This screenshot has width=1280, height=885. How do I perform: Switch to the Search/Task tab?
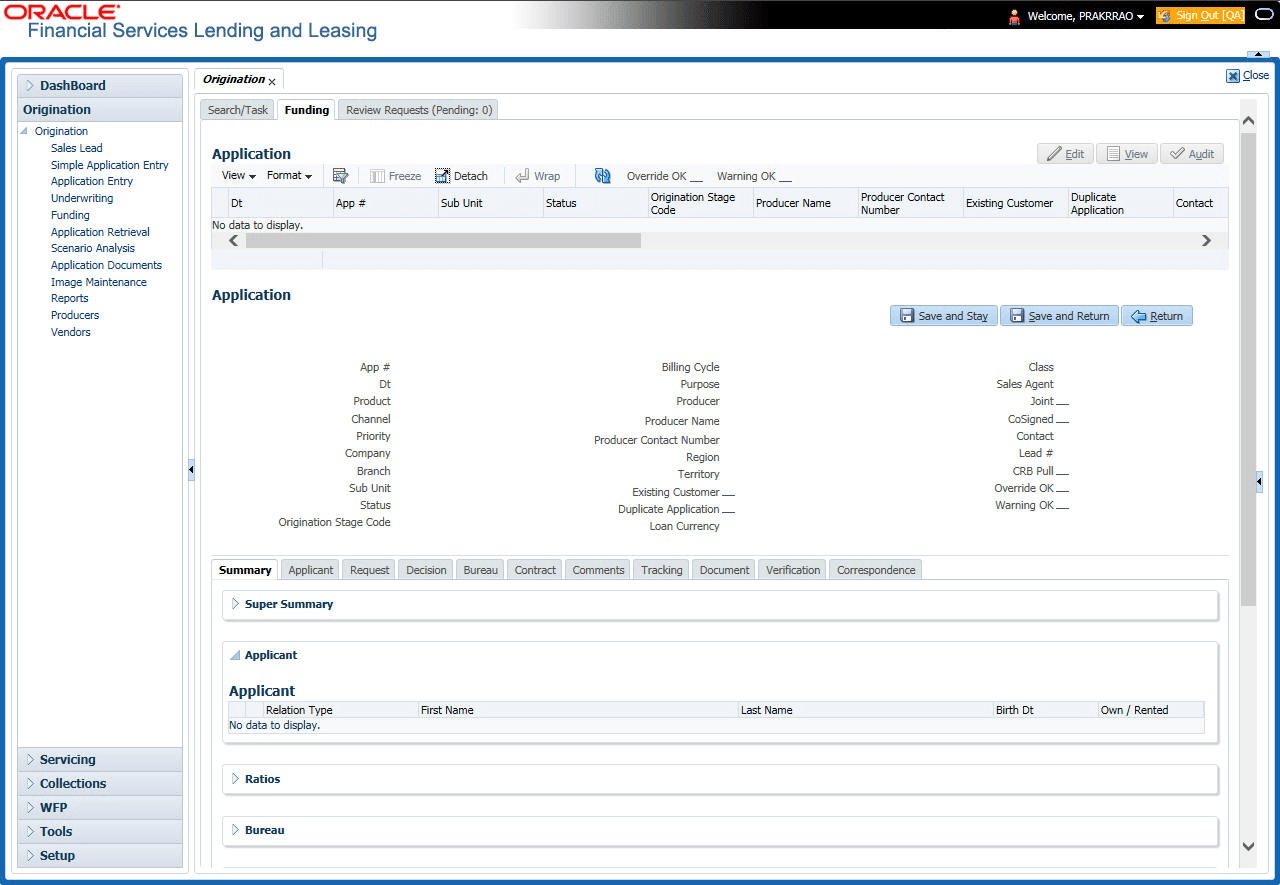238,110
